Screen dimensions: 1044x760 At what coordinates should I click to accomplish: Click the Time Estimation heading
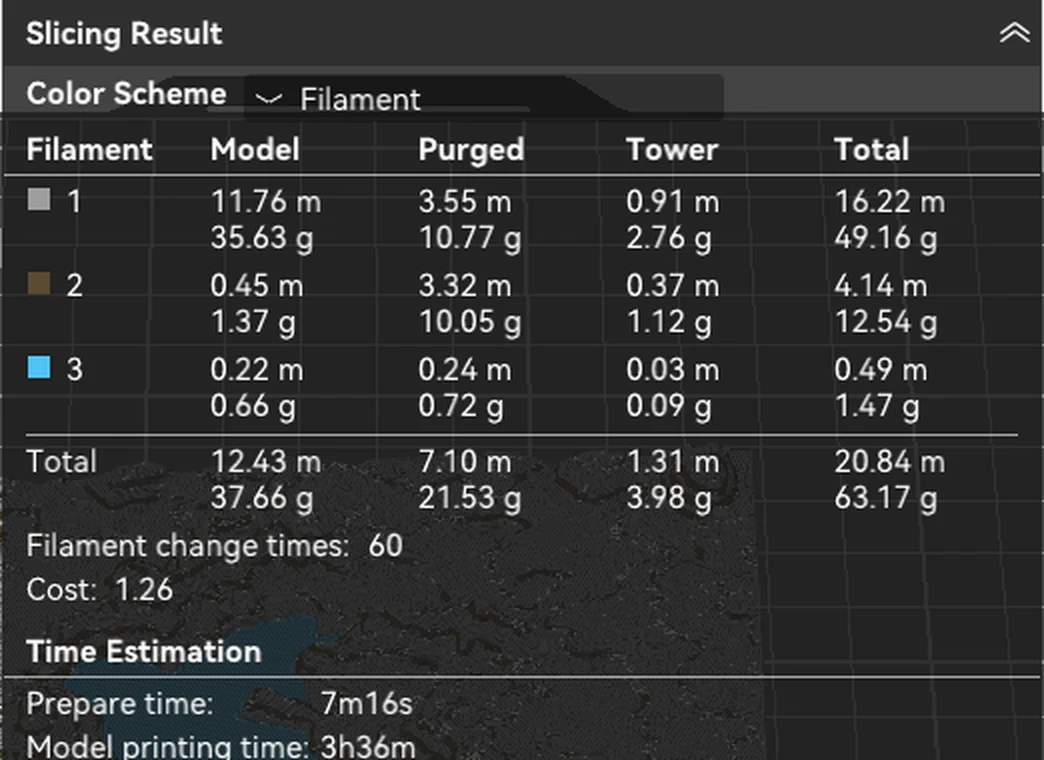pos(143,651)
